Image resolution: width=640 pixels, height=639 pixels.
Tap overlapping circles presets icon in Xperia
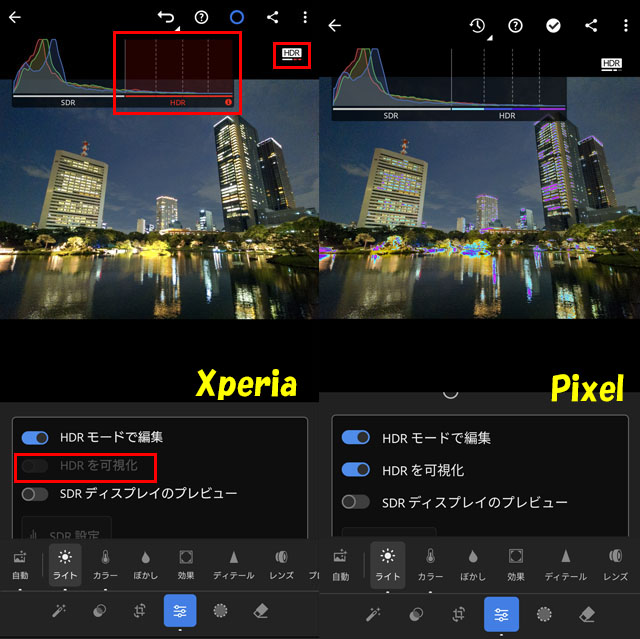tap(100, 611)
